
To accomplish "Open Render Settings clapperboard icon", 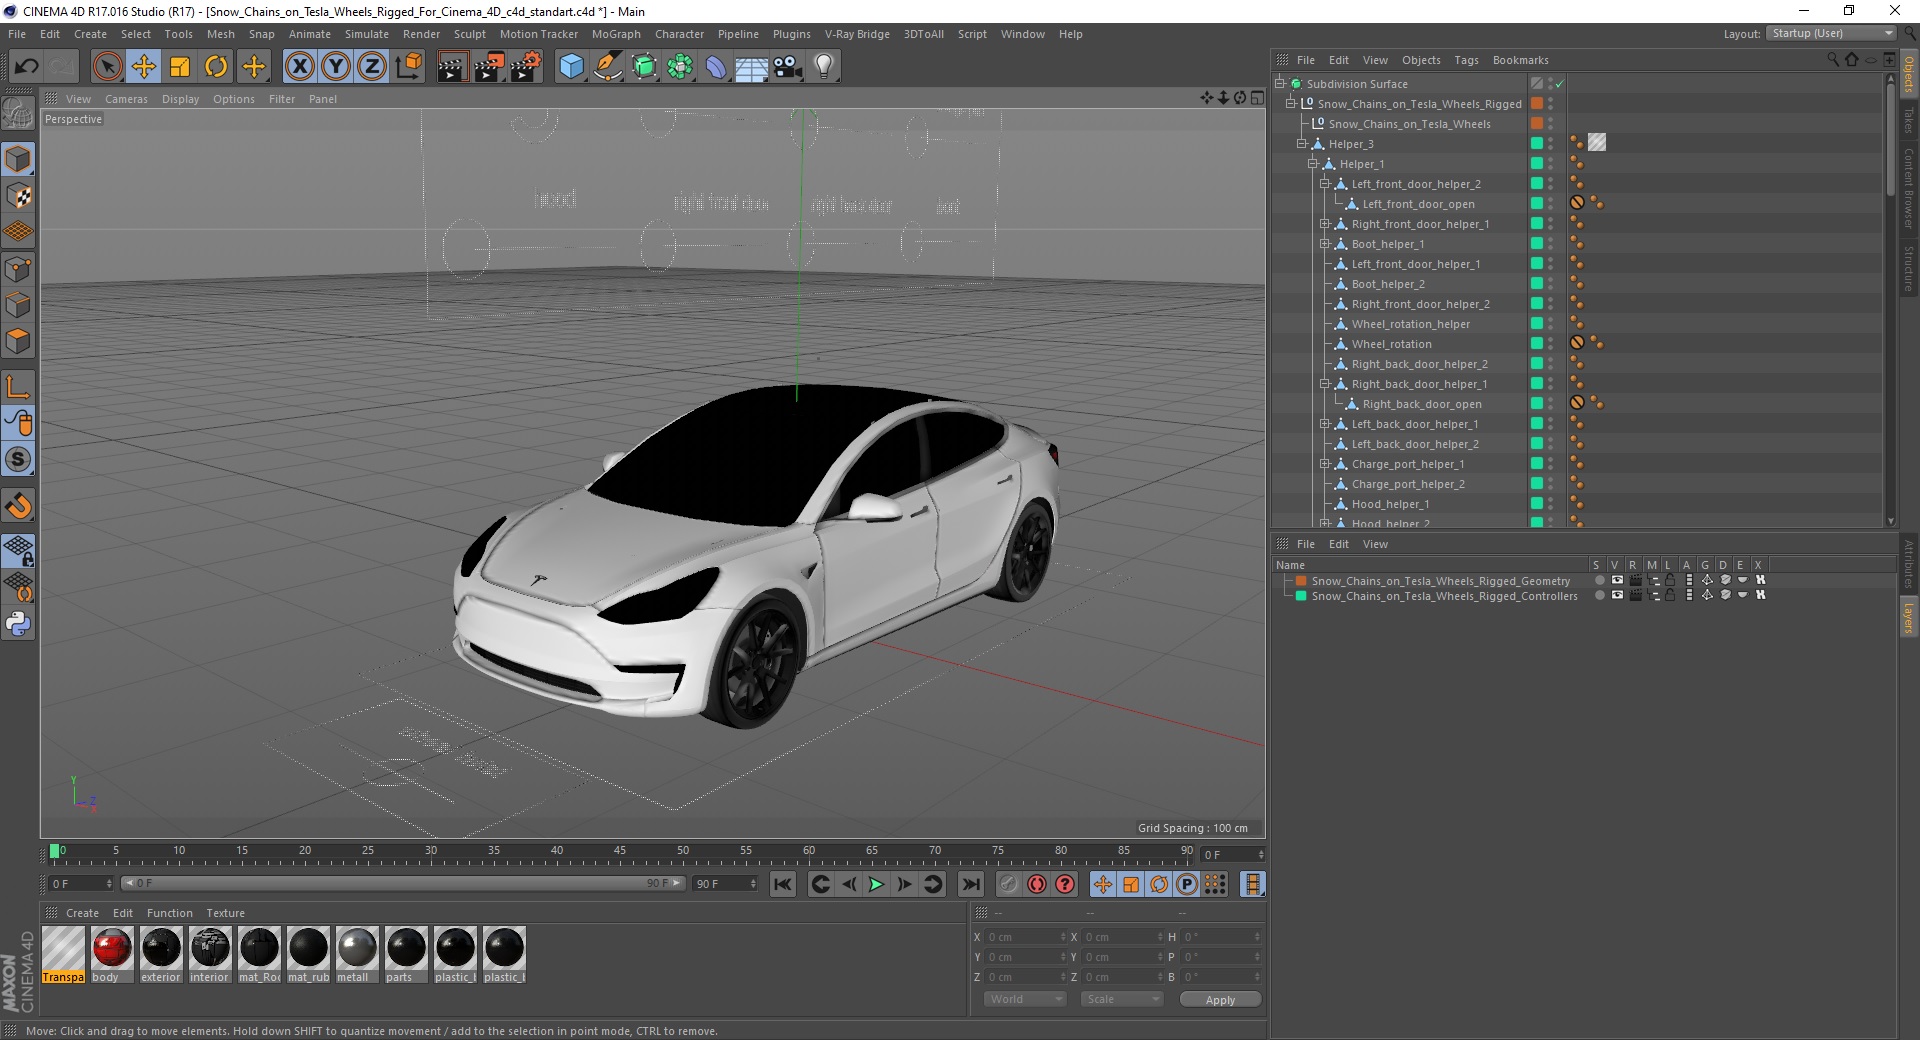I will coord(525,67).
